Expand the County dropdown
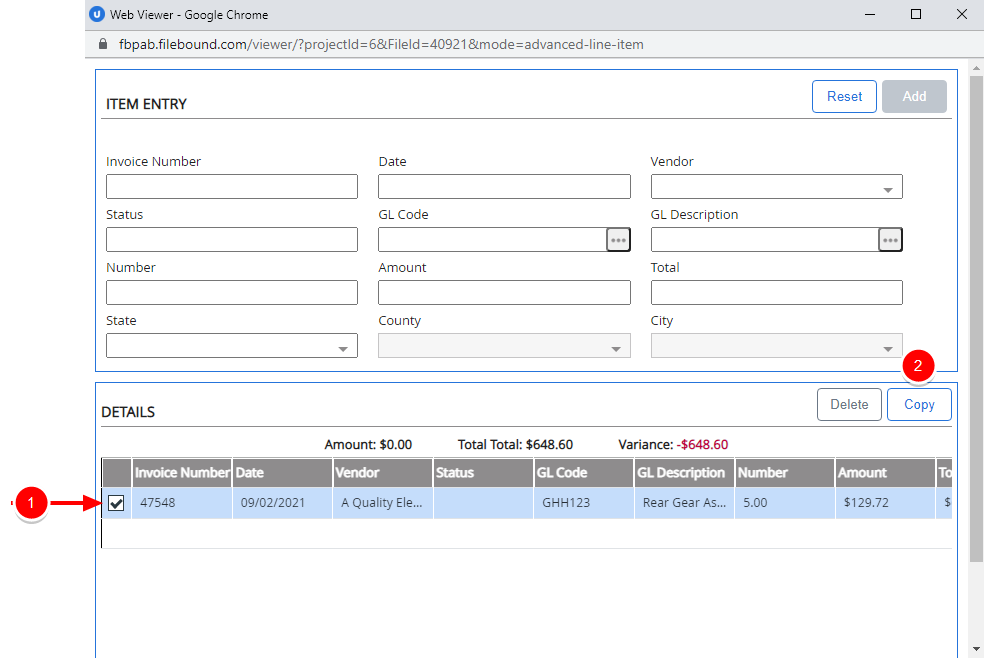The width and height of the screenshot is (984, 658). coord(615,347)
